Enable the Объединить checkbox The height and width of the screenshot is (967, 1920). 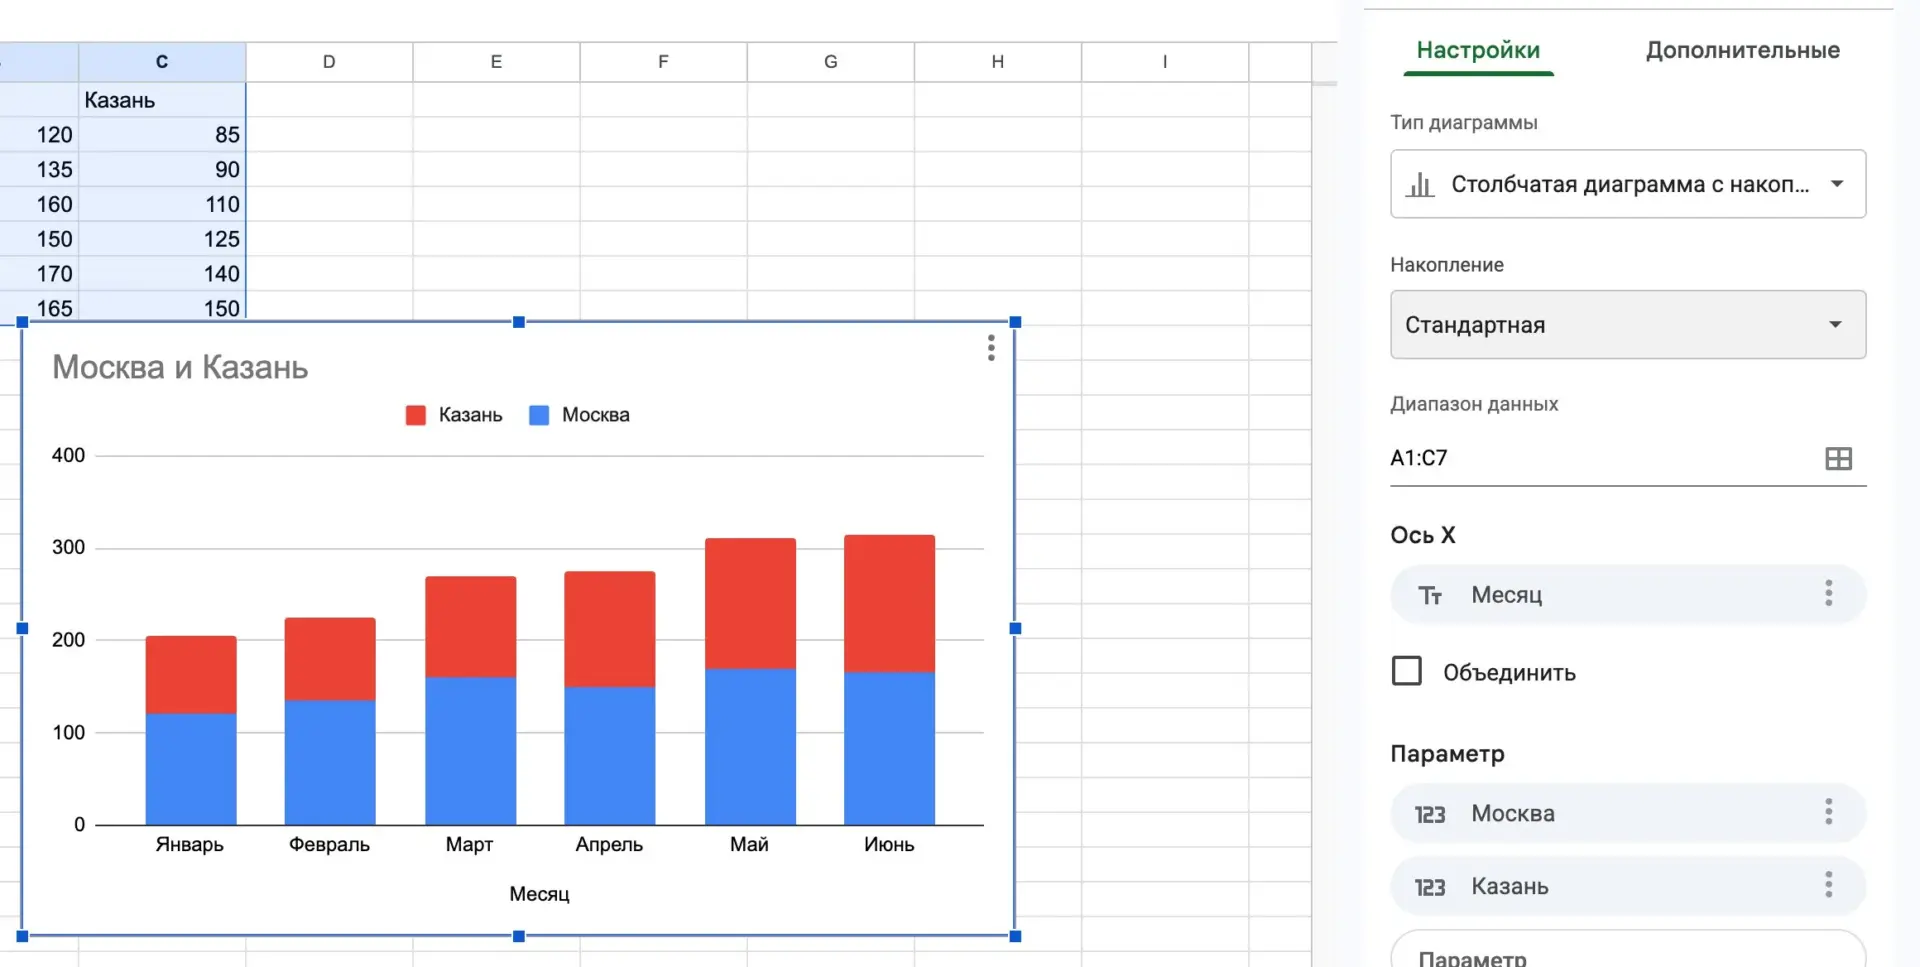point(1407,671)
